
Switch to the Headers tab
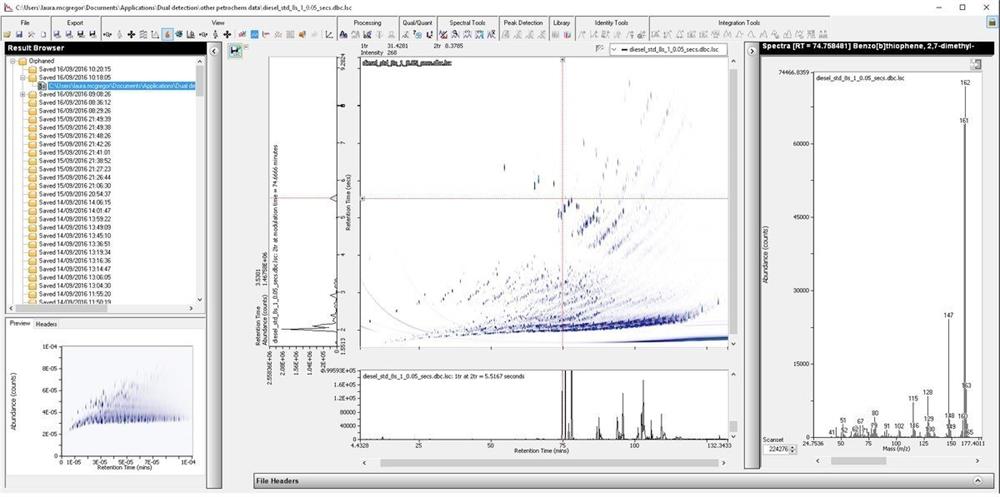coord(47,324)
